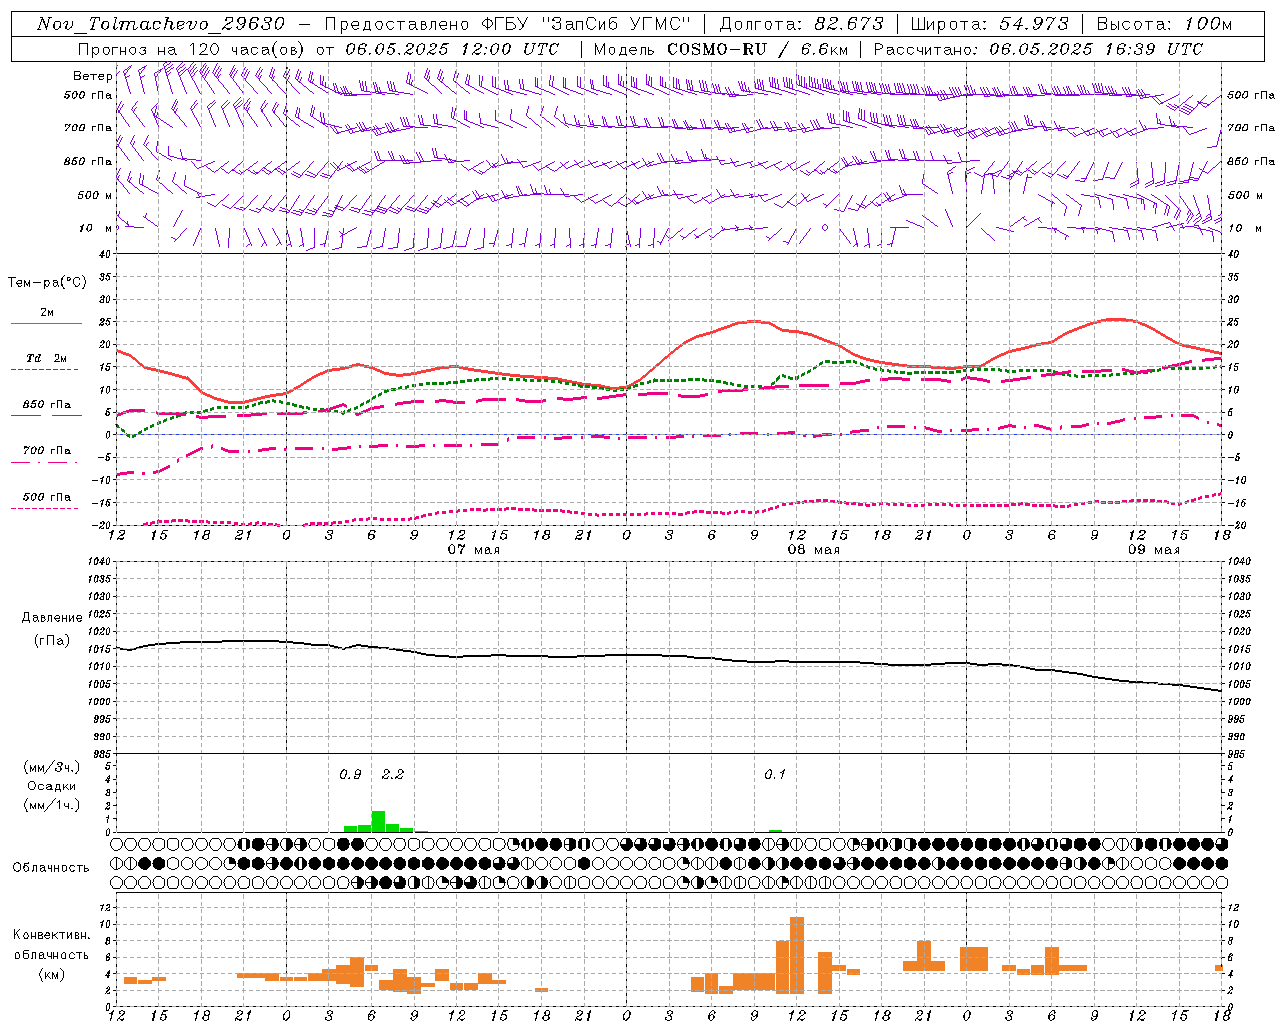Click the Конвективн. облачность label
Viewport: 1280px width, 1024px height.
(x=51, y=945)
